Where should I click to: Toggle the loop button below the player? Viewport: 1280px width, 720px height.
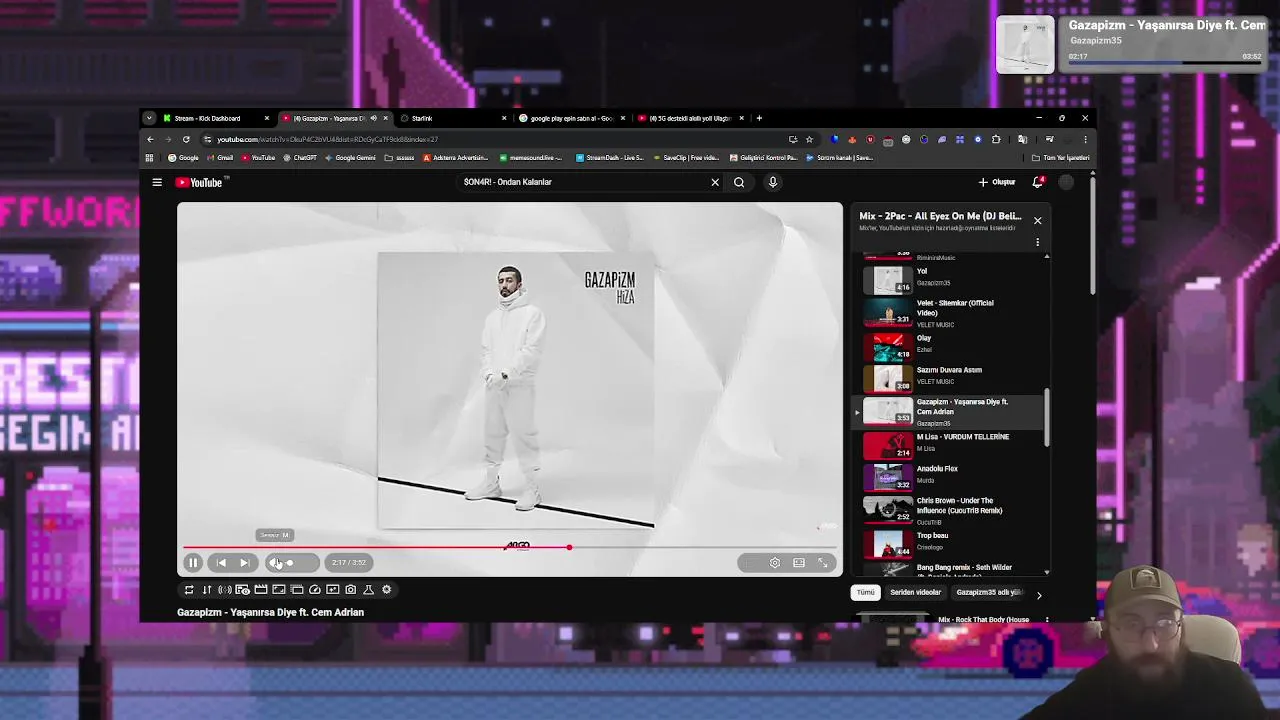point(189,590)
